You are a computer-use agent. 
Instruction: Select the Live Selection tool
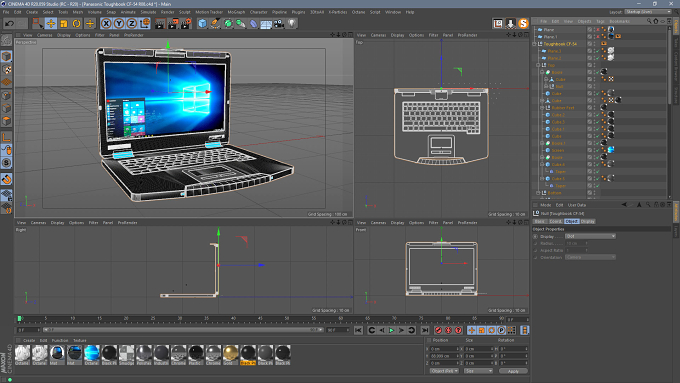38,23
